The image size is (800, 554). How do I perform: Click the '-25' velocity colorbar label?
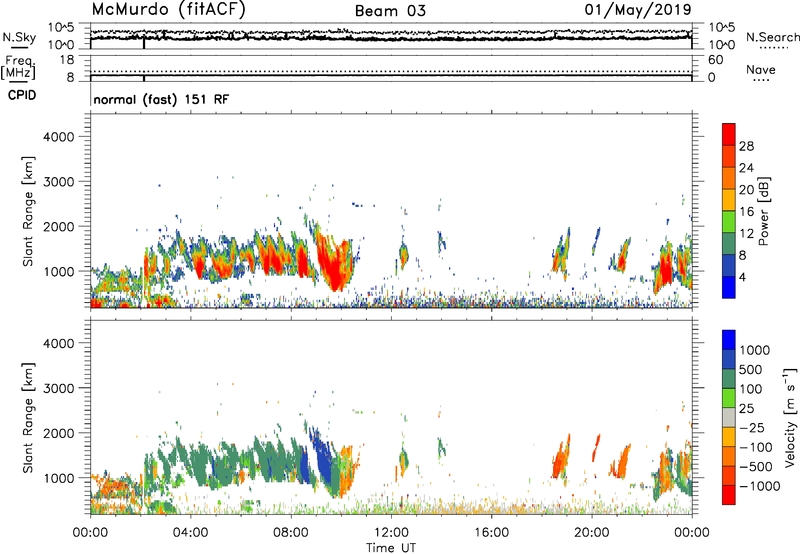click(752, 428)
